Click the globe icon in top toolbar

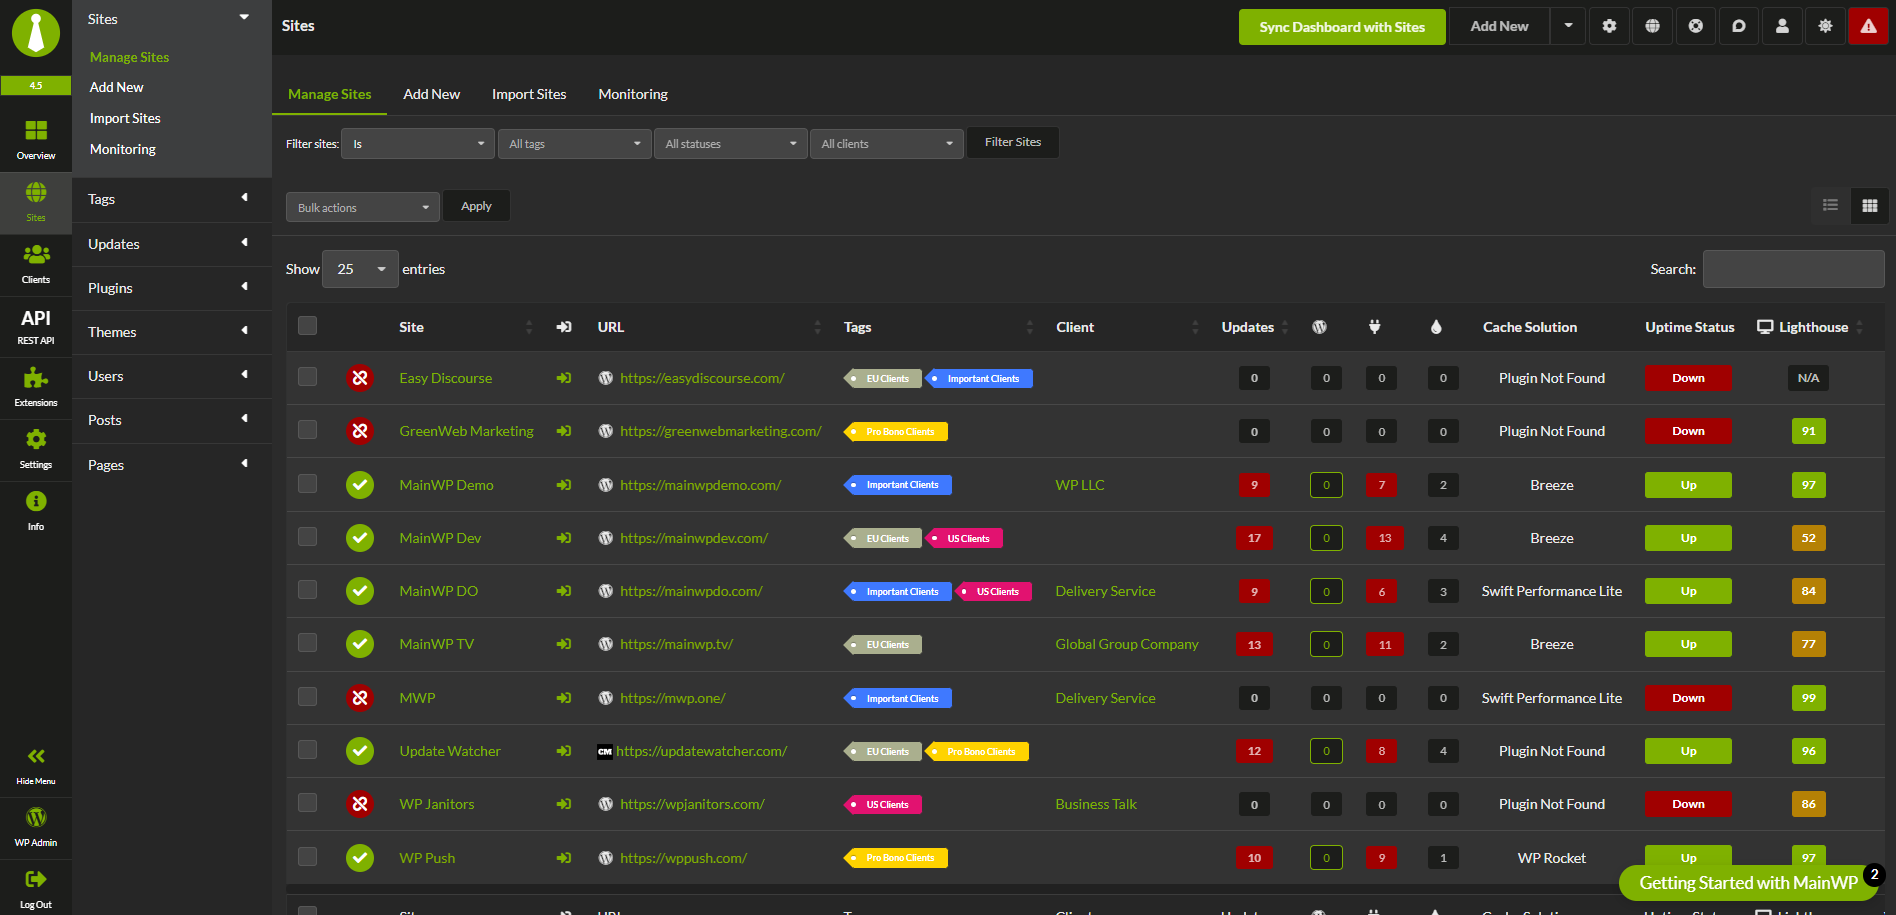(x=1653, y=27)
